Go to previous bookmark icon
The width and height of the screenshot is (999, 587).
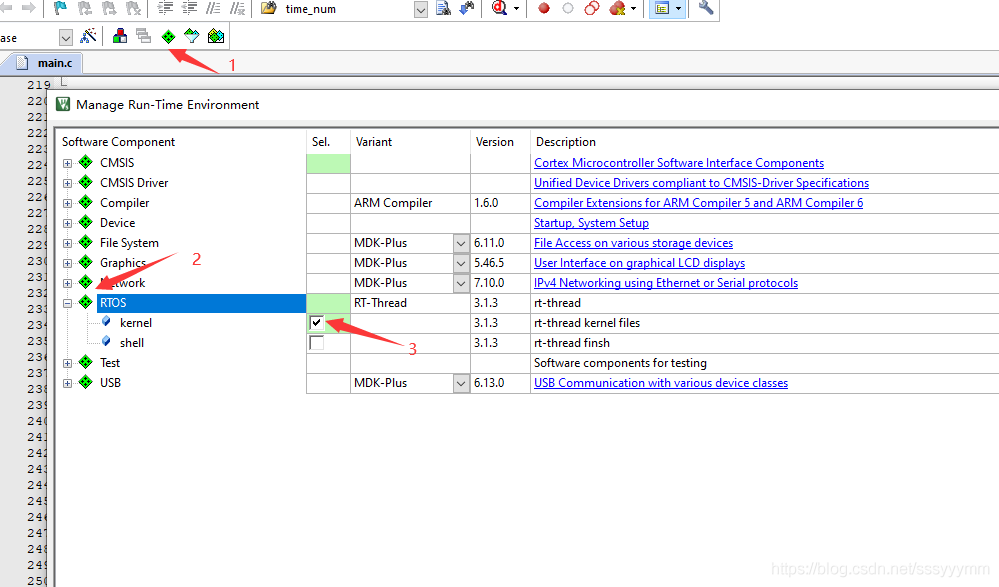click(85, 8)
